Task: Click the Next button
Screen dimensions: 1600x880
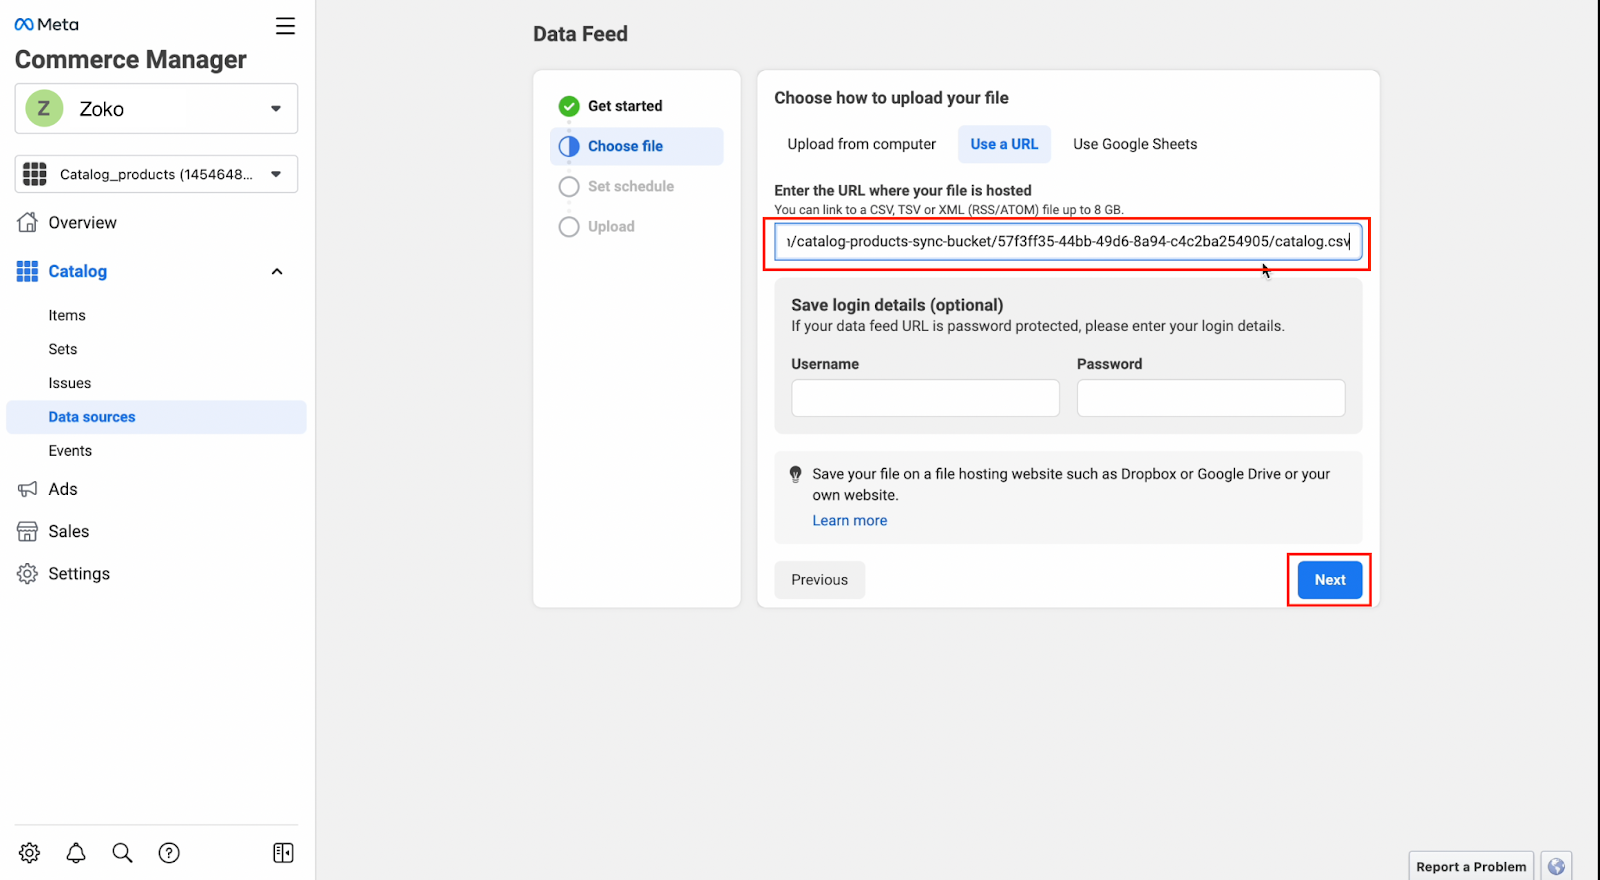Action: 1330,580
